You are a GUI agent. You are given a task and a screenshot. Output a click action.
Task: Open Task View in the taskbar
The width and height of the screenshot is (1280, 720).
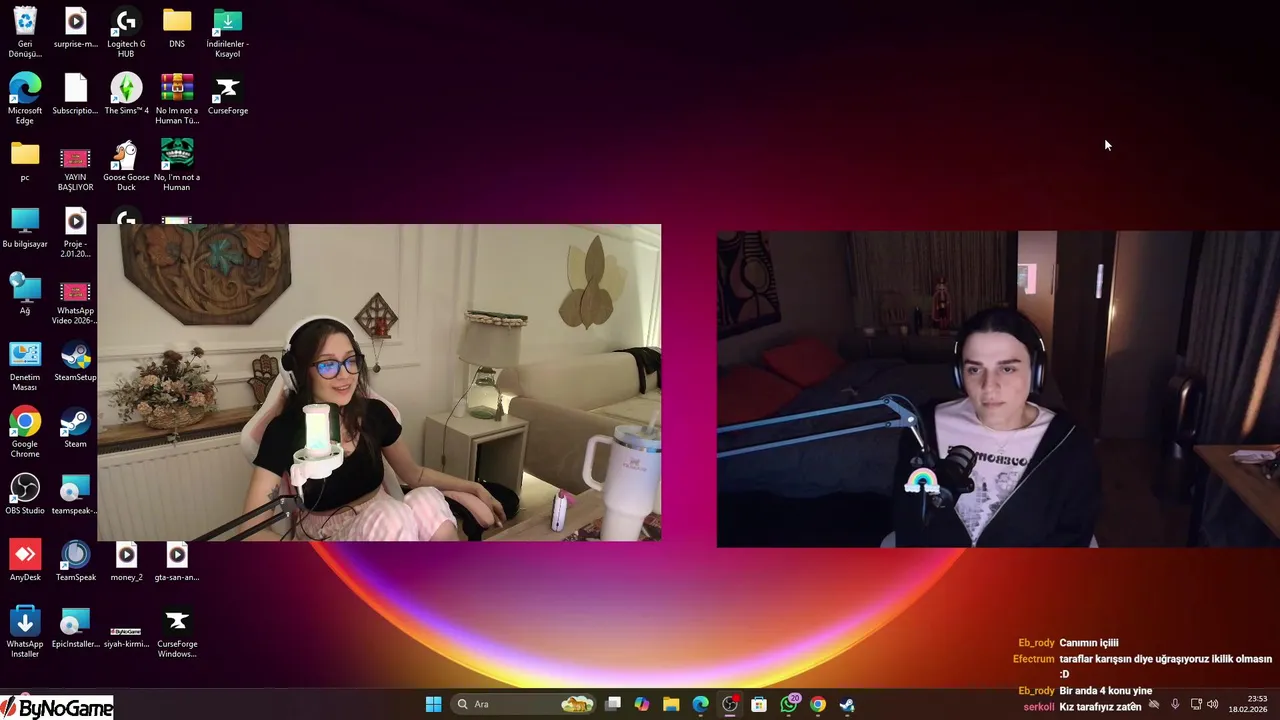point(613,704)
